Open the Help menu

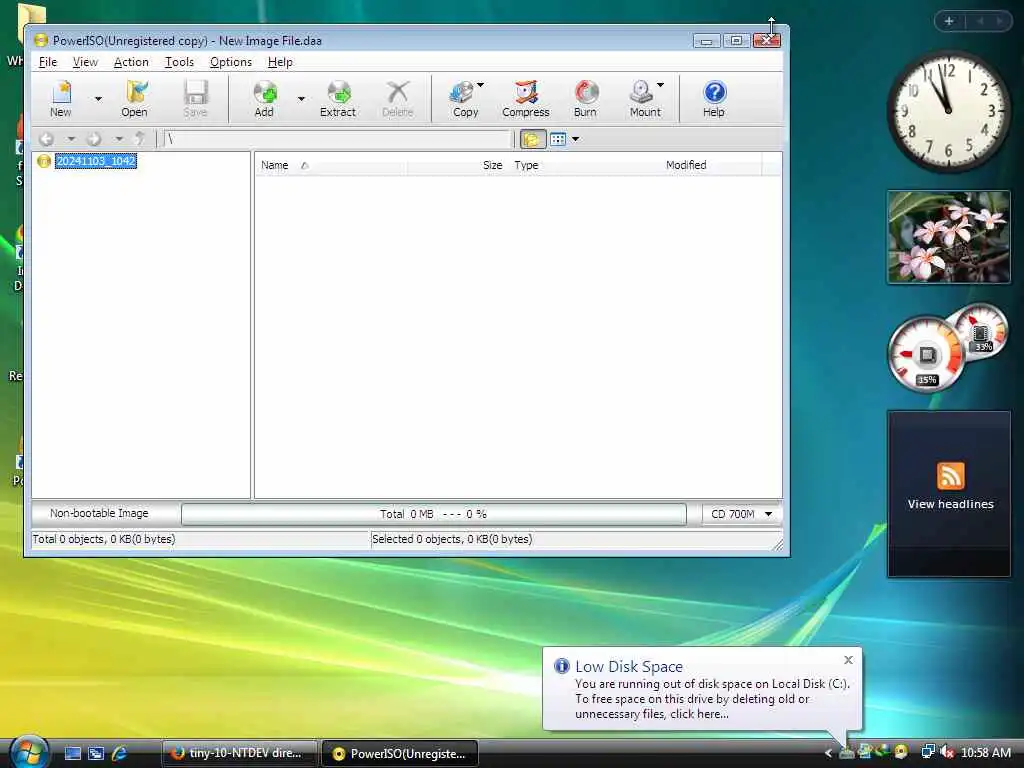coord(280,62)
